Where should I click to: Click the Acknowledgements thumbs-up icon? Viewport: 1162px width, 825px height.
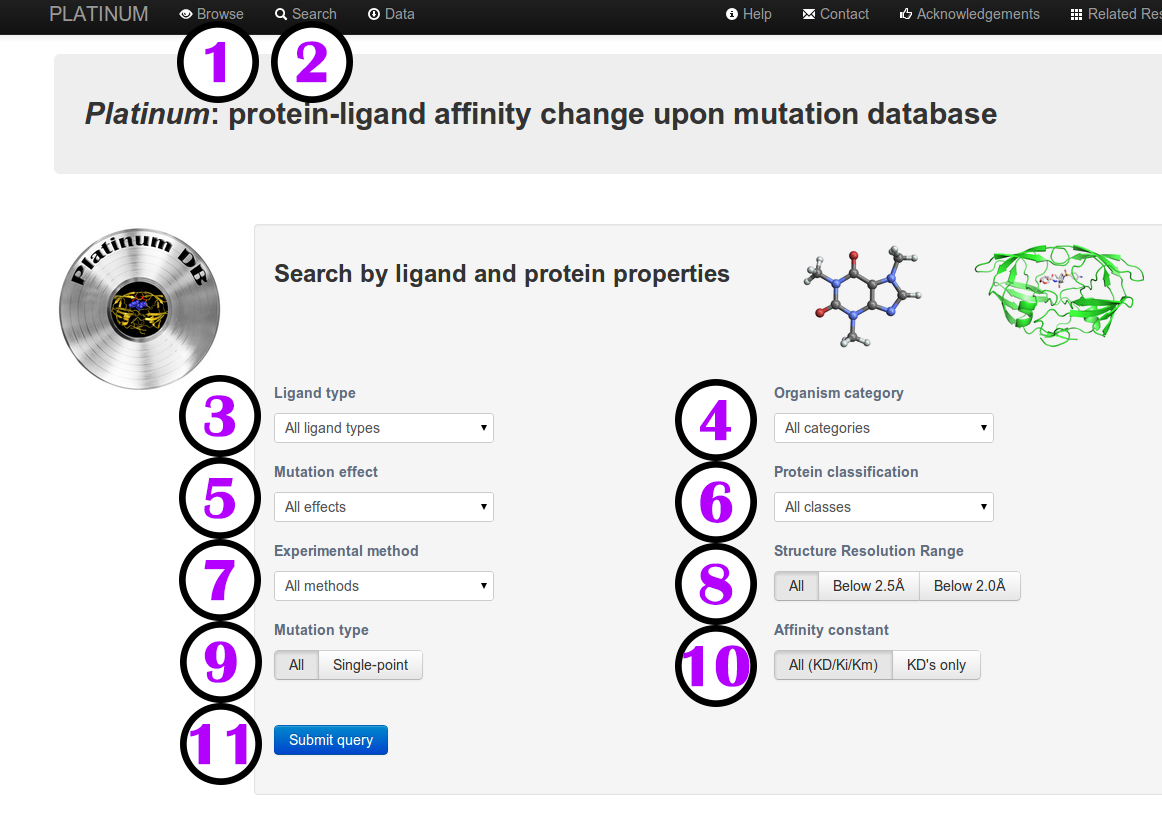(x=906, y=15)
